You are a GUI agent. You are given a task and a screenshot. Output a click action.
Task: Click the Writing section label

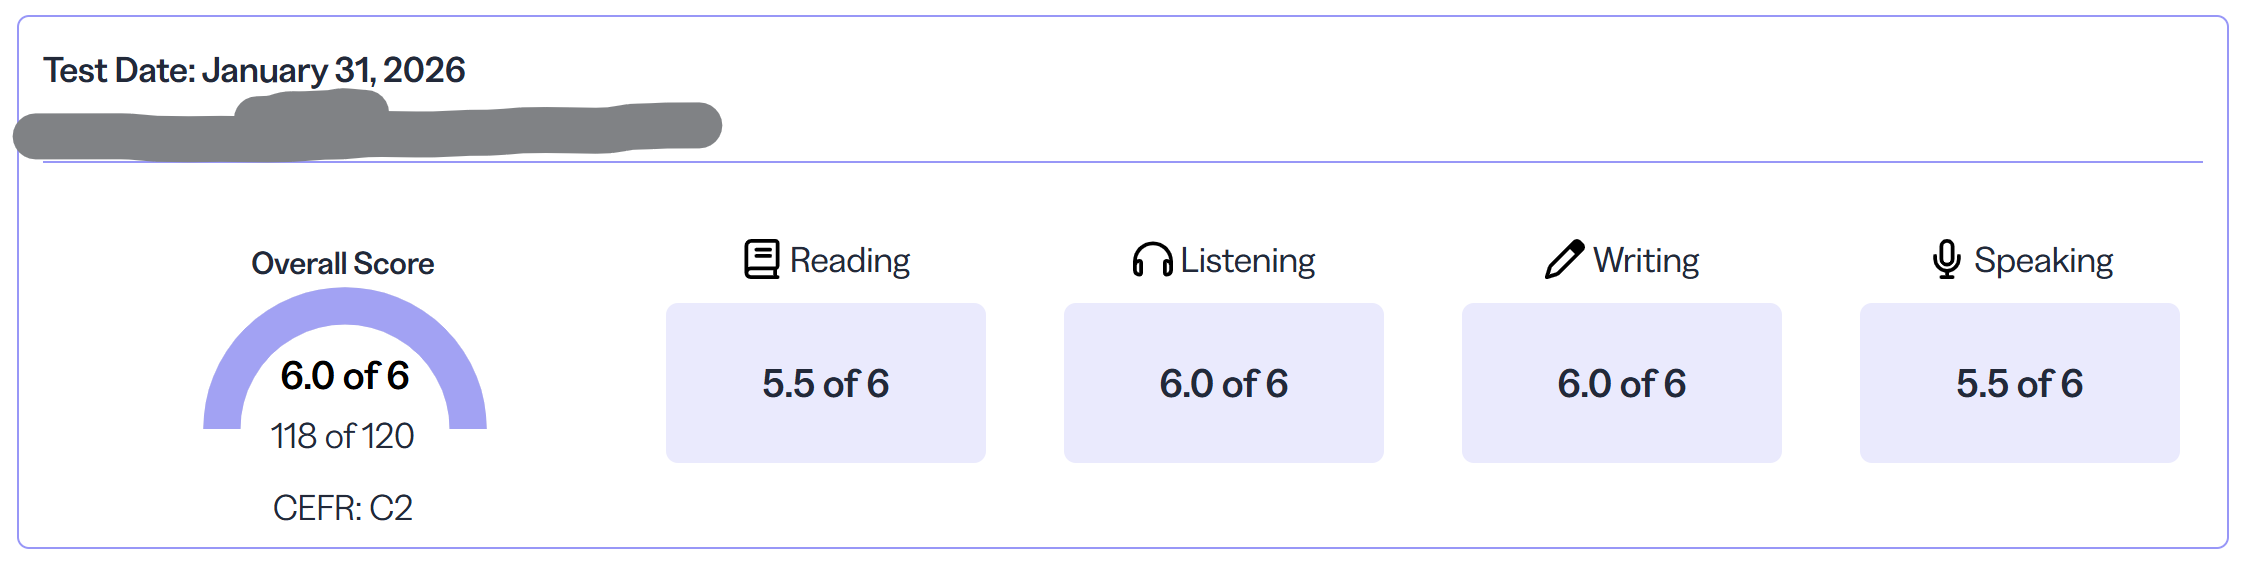(1646, 260)
